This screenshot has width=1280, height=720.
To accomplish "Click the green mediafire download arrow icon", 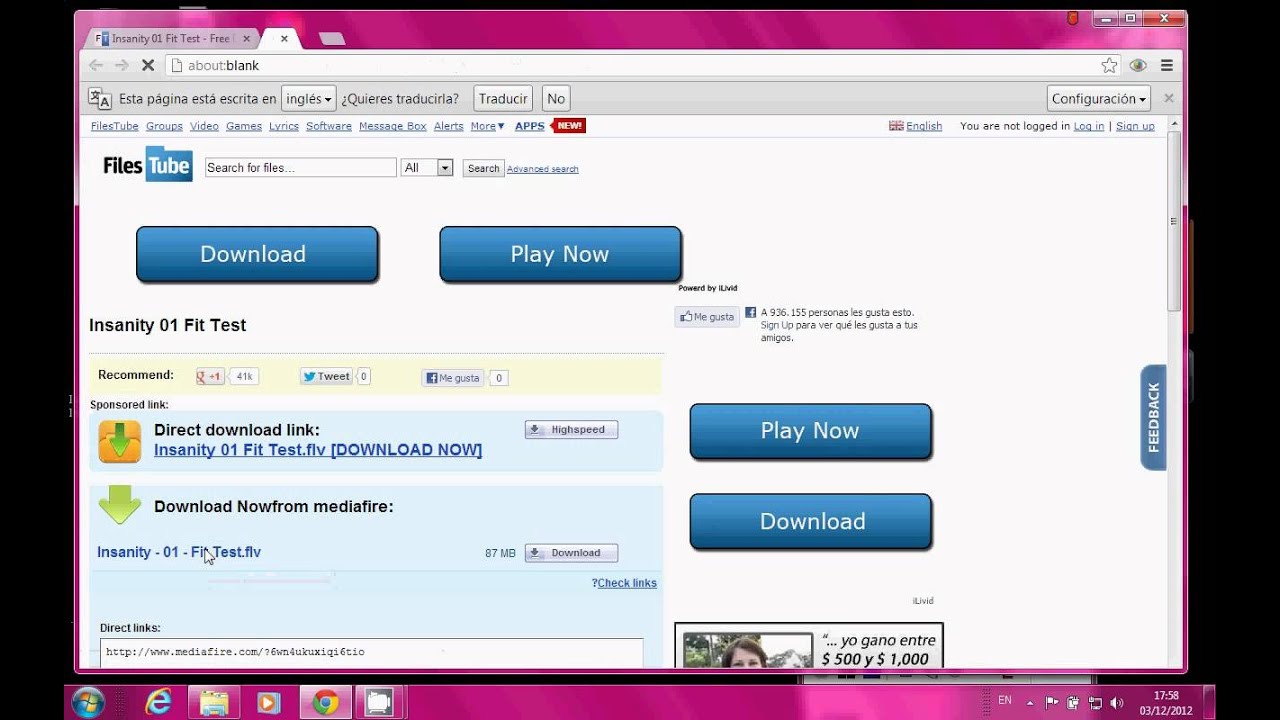I will coord(120,505).
